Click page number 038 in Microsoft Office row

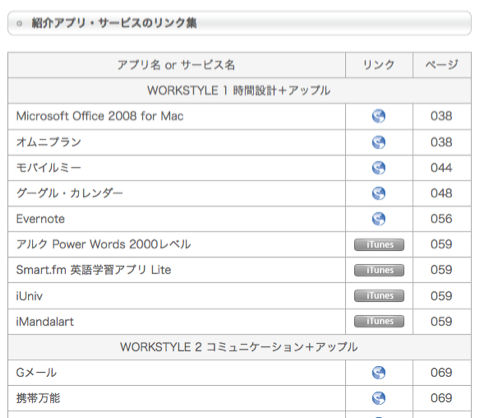(x=441, y=116)
